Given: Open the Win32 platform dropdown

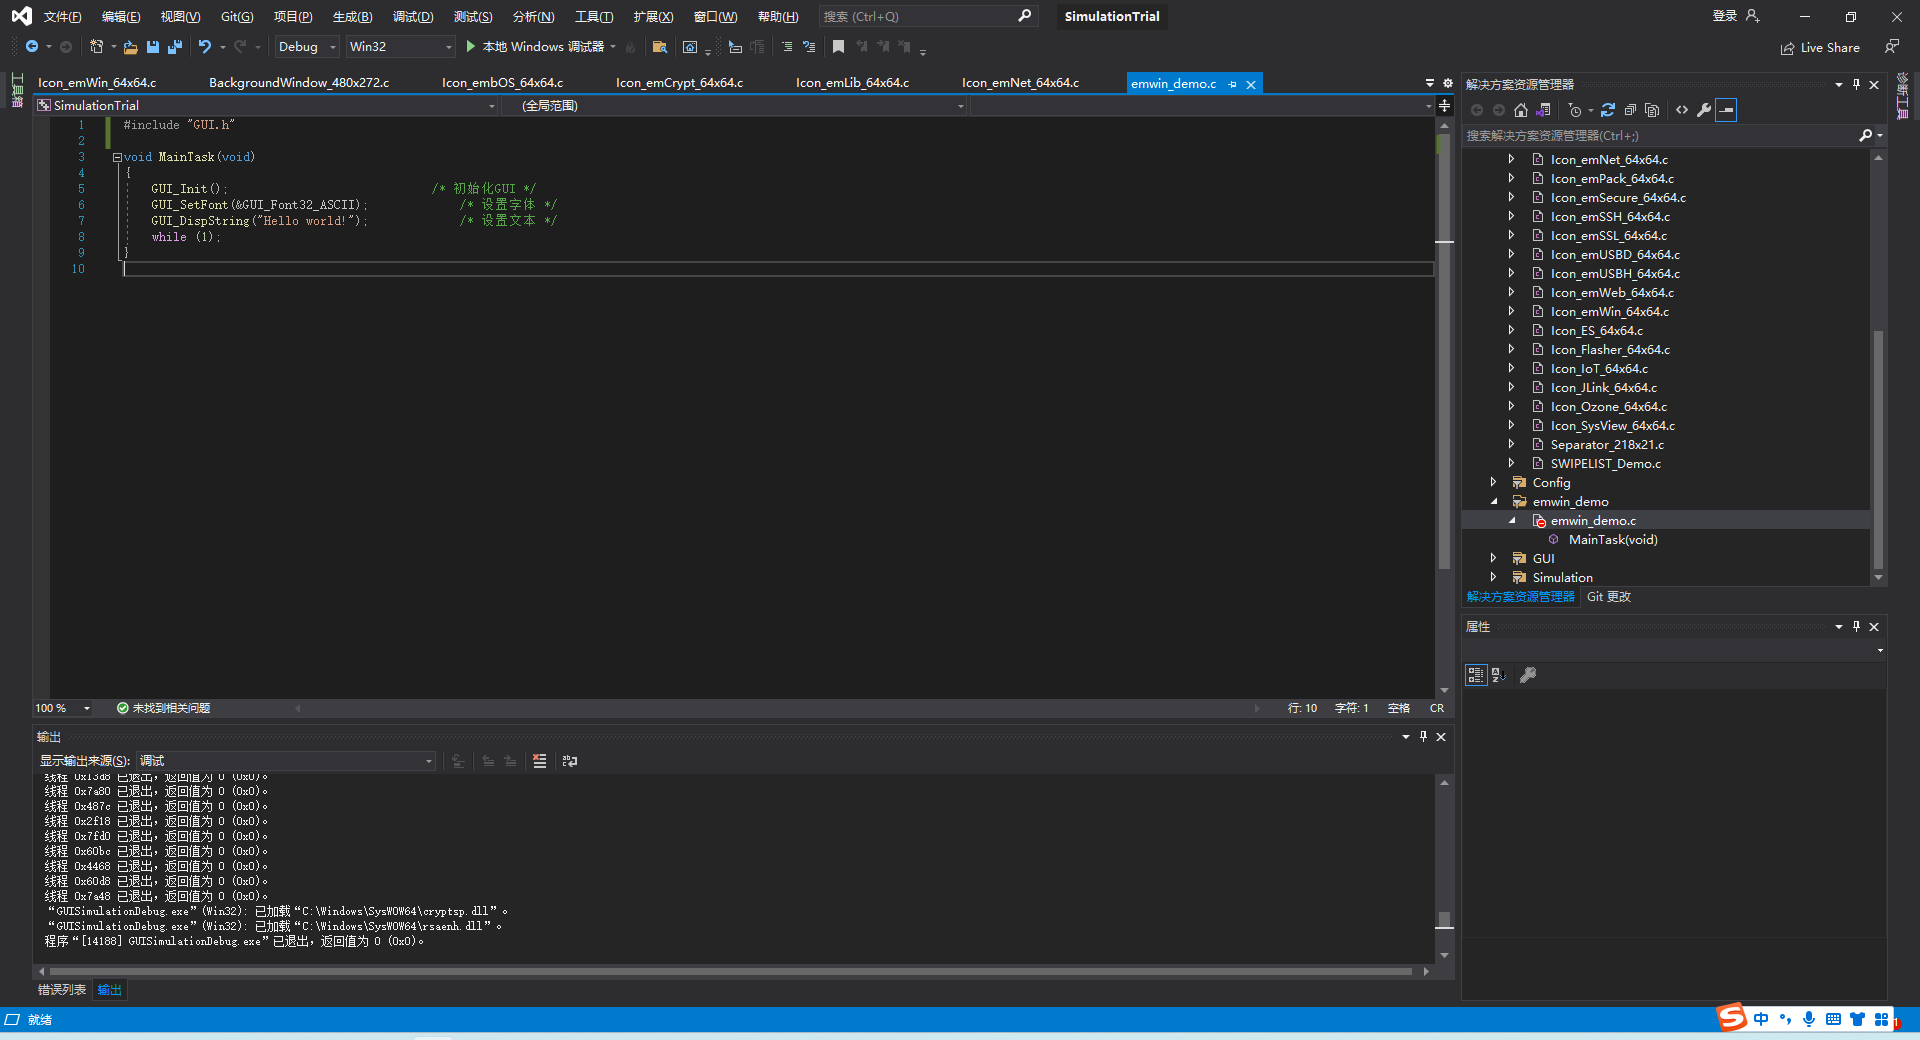Looking at the screenshot, I should [x=400, y=47].
